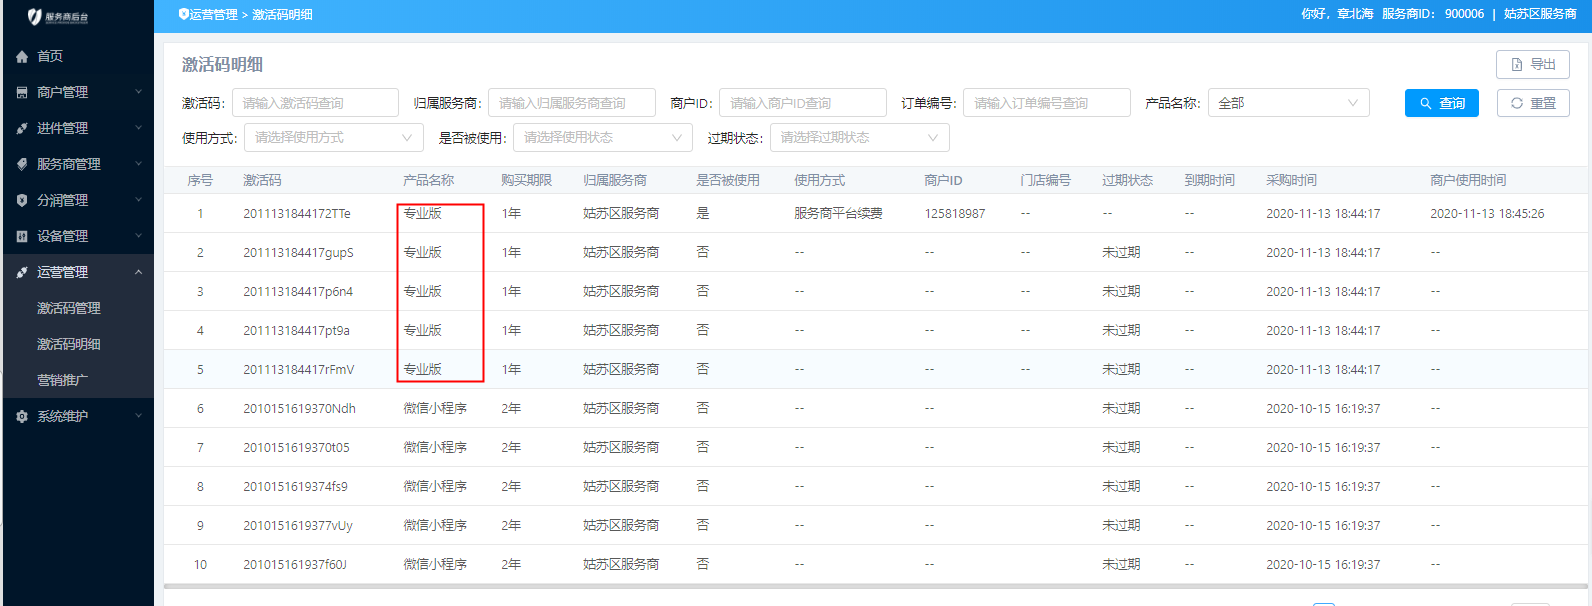Focus the 激活码 search input field
Screen dimensions: 1592x606
pyautogui.click(x=315, y=103)
